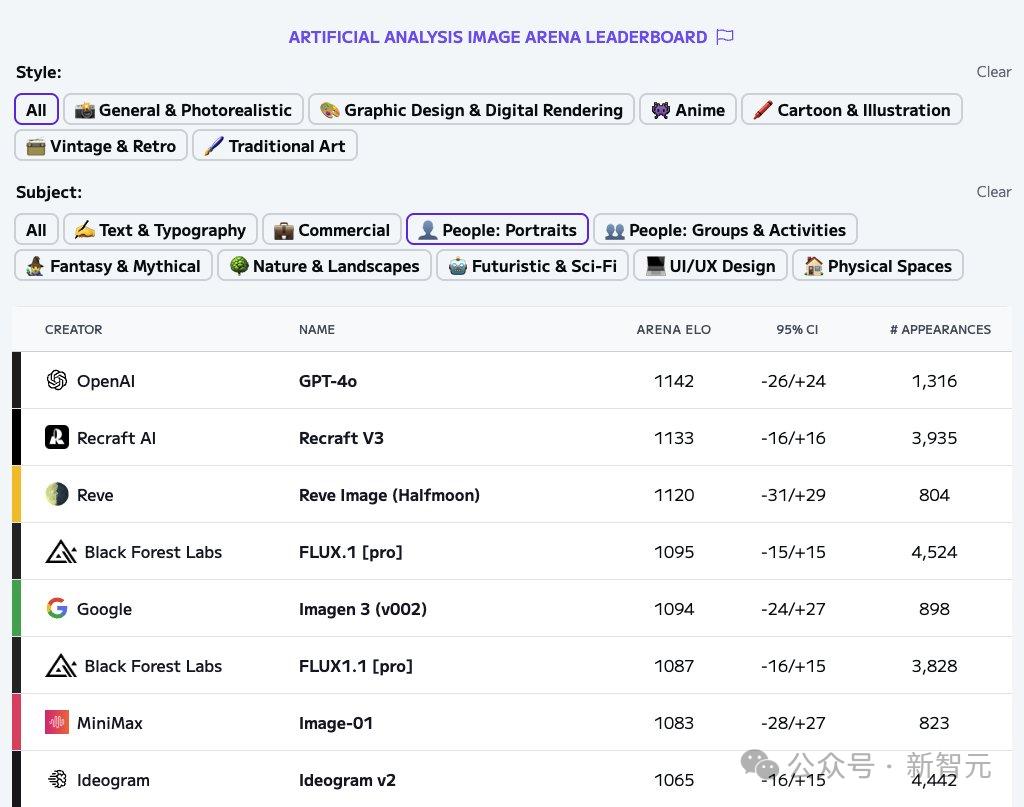Click the appearances count 3,828

[x=935, y=666]
